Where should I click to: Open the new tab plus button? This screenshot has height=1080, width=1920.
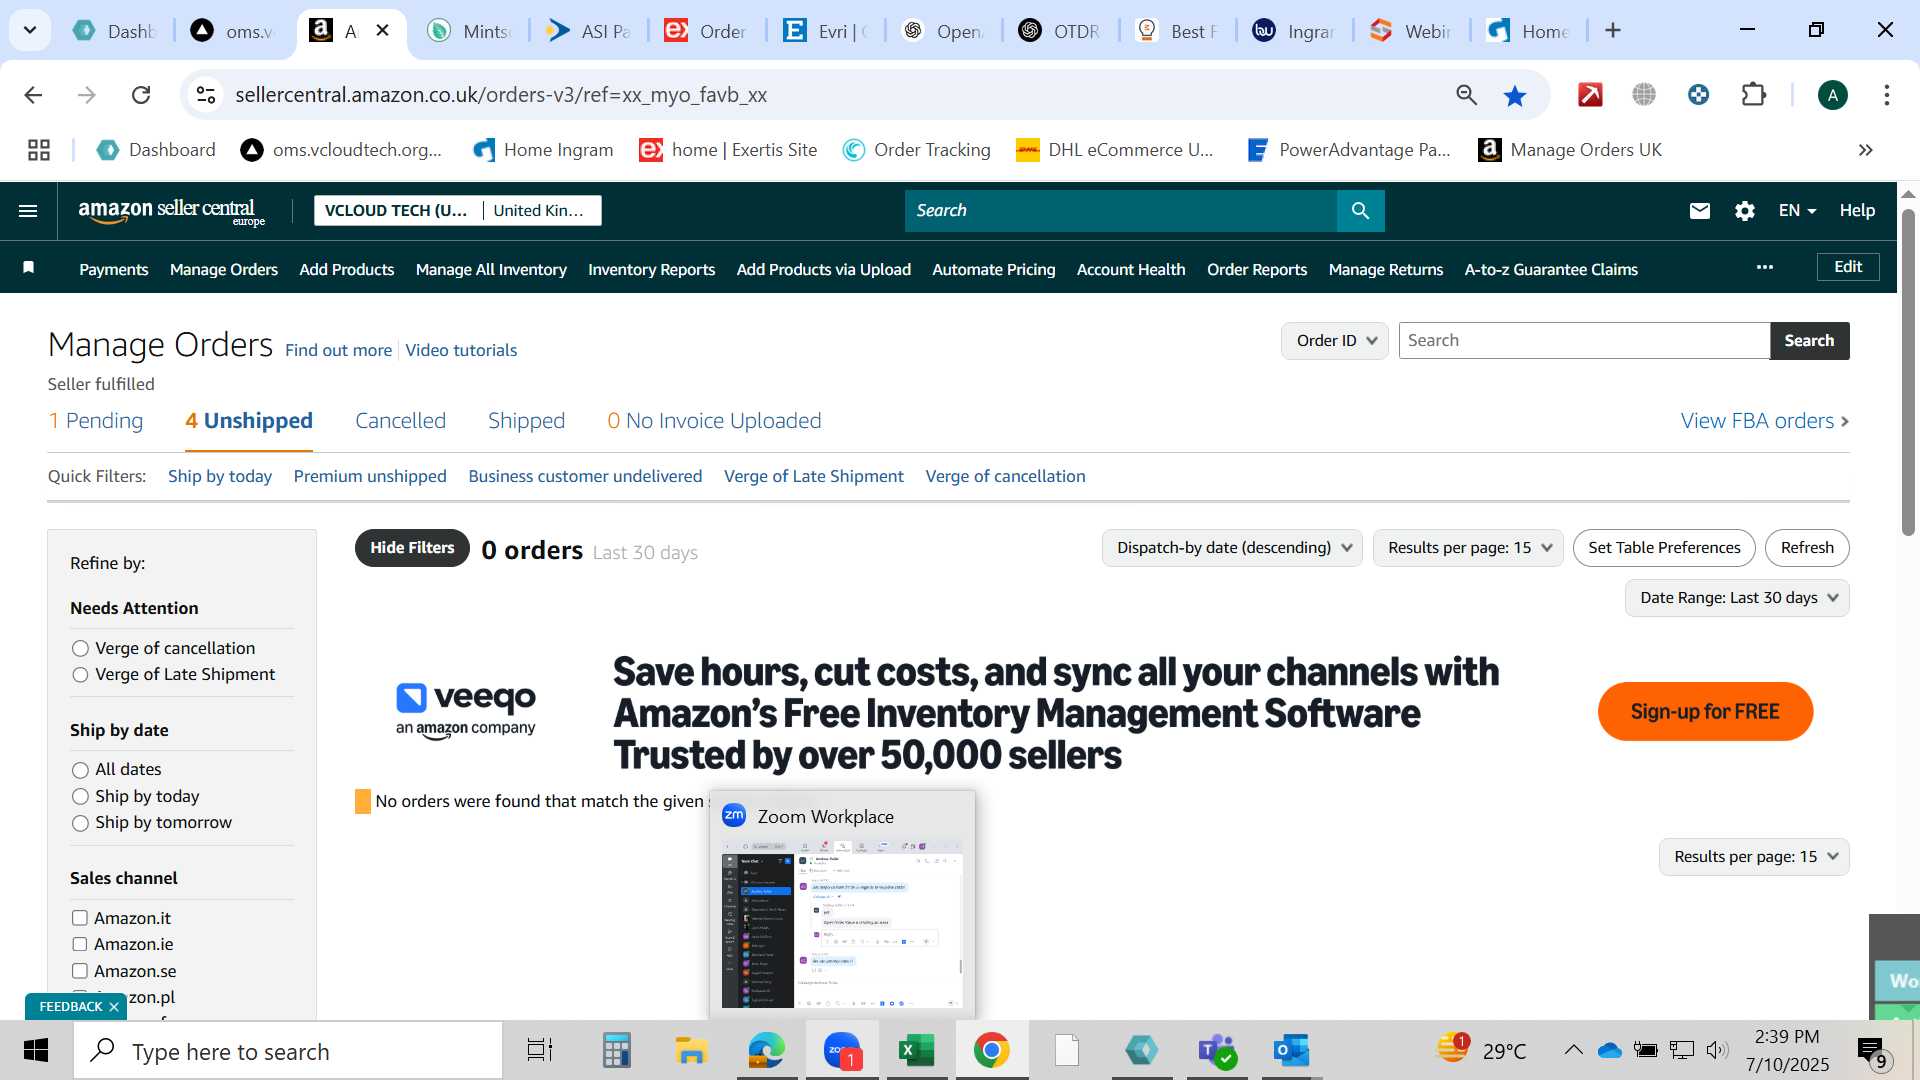pos(1612,30)
